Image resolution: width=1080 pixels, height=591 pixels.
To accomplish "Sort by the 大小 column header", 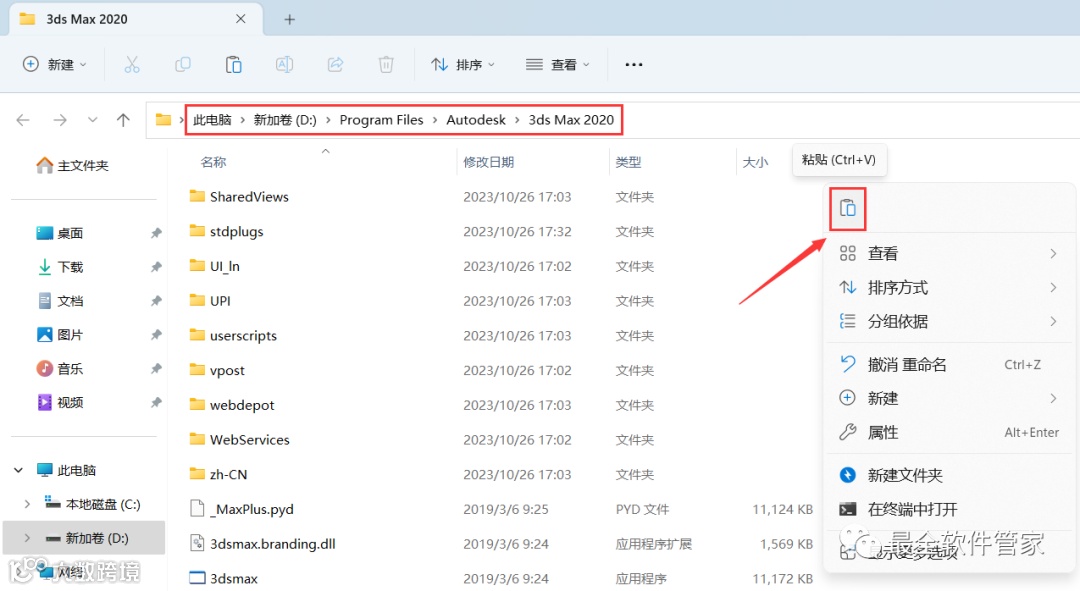I will [755, 163].
